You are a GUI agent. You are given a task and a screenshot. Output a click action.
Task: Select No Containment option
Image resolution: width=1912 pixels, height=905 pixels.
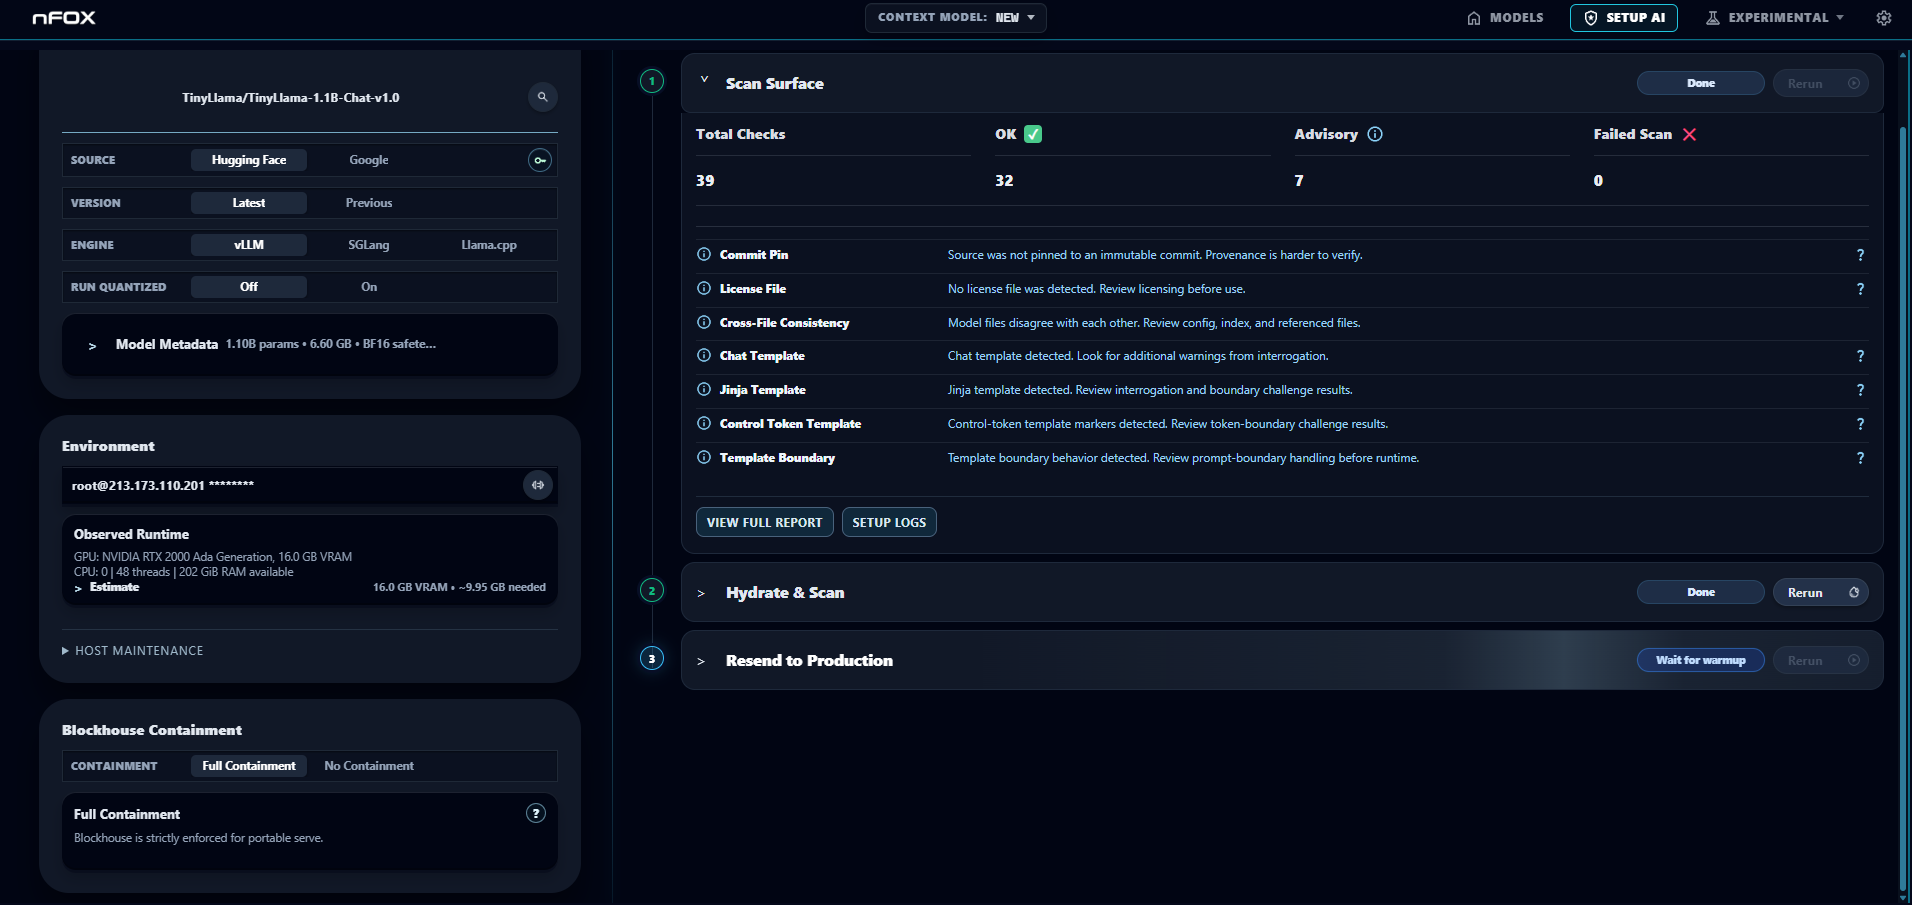[369, 766]
